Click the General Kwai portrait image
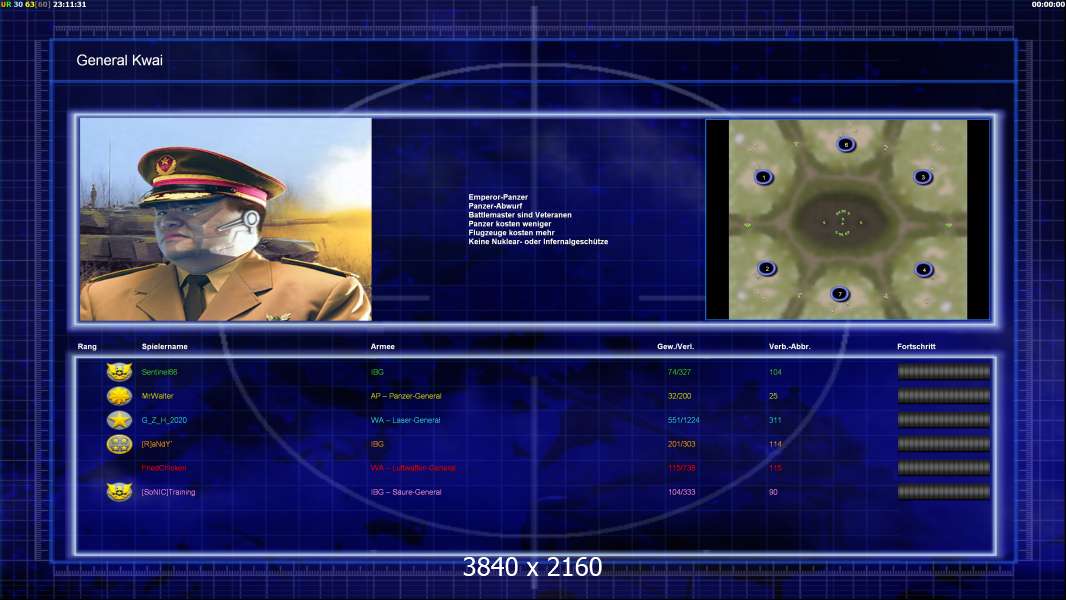1066x600 pixels. [226, 219]
